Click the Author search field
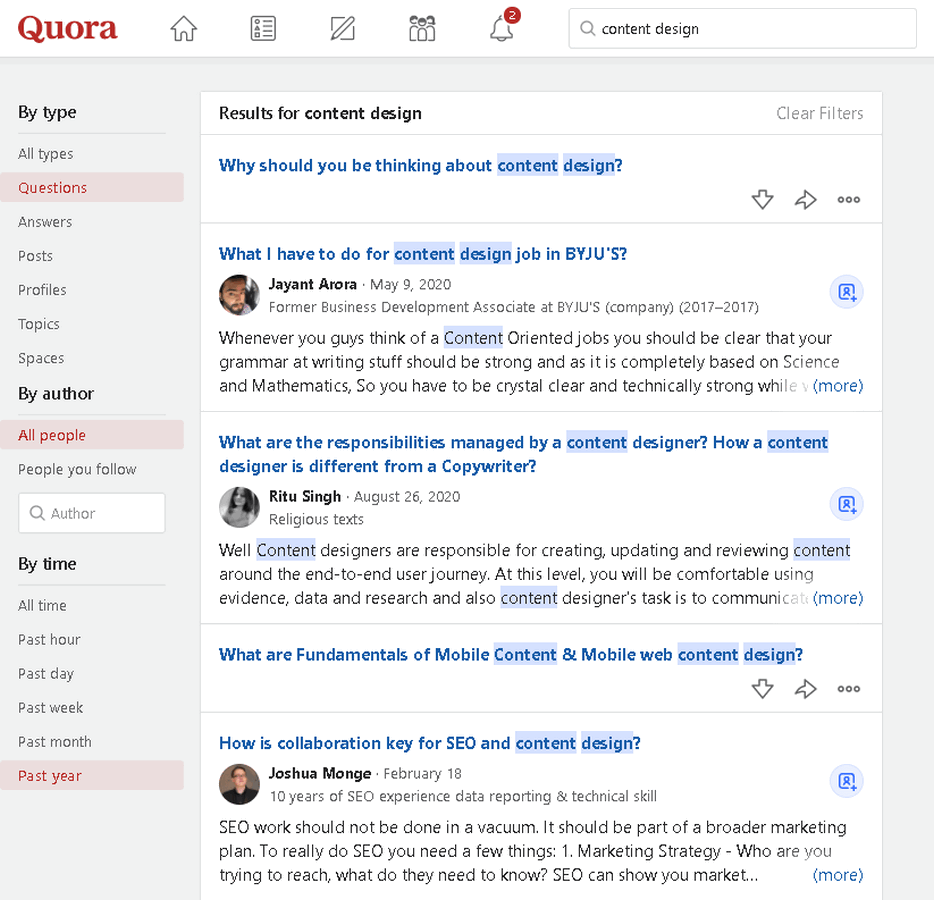Viewport: 934px width, 900px height. point(92,513)
